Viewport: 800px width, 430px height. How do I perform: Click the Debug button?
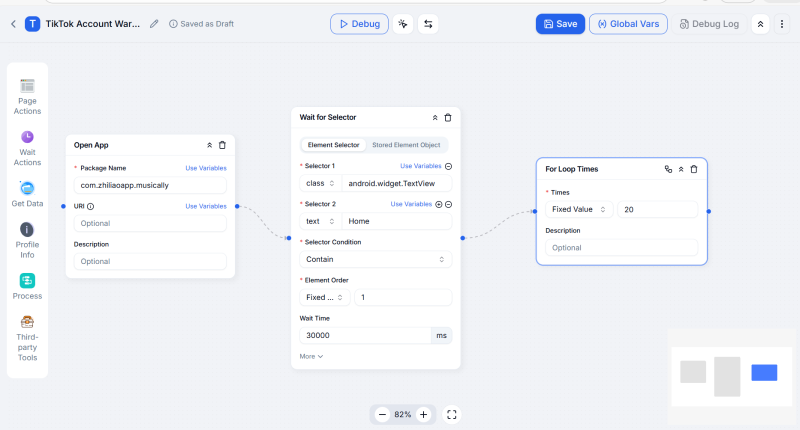click(359, 24)
